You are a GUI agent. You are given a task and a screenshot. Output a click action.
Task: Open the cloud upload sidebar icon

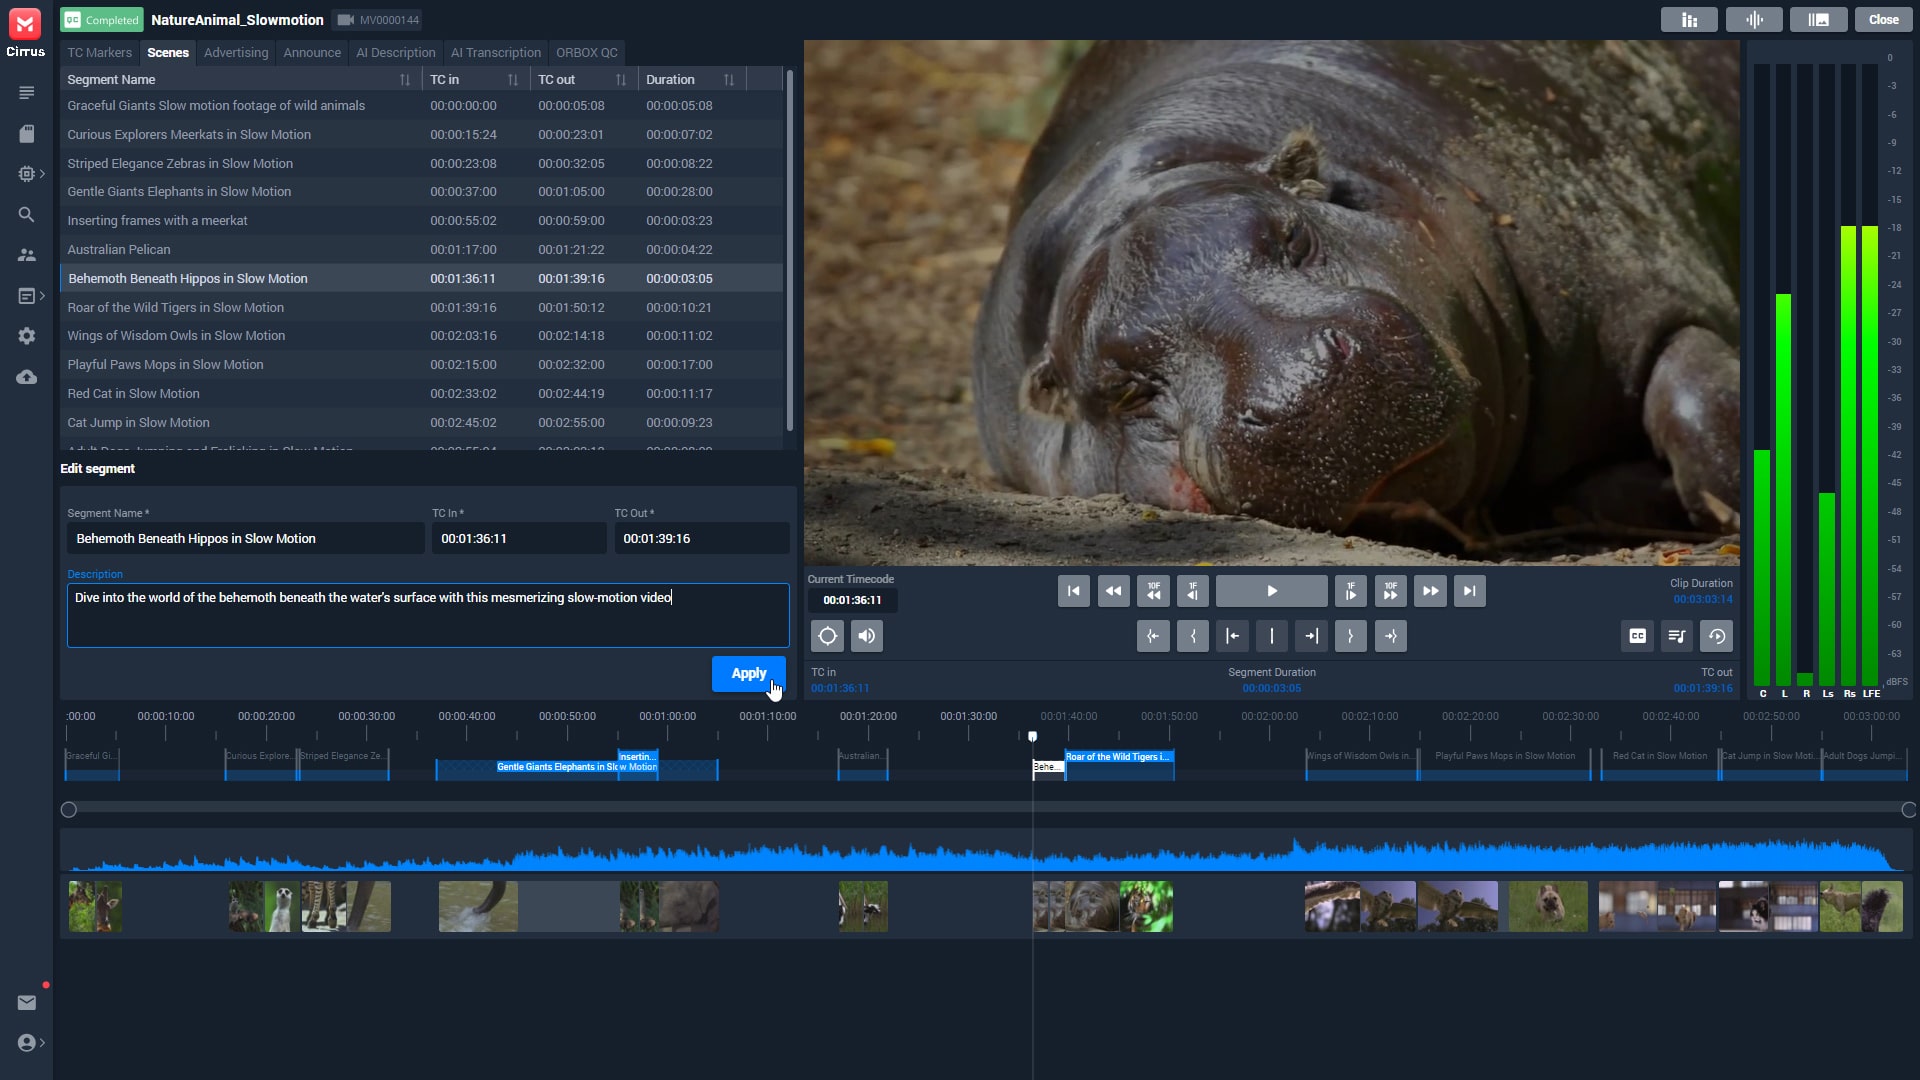(x=27, y=377)
